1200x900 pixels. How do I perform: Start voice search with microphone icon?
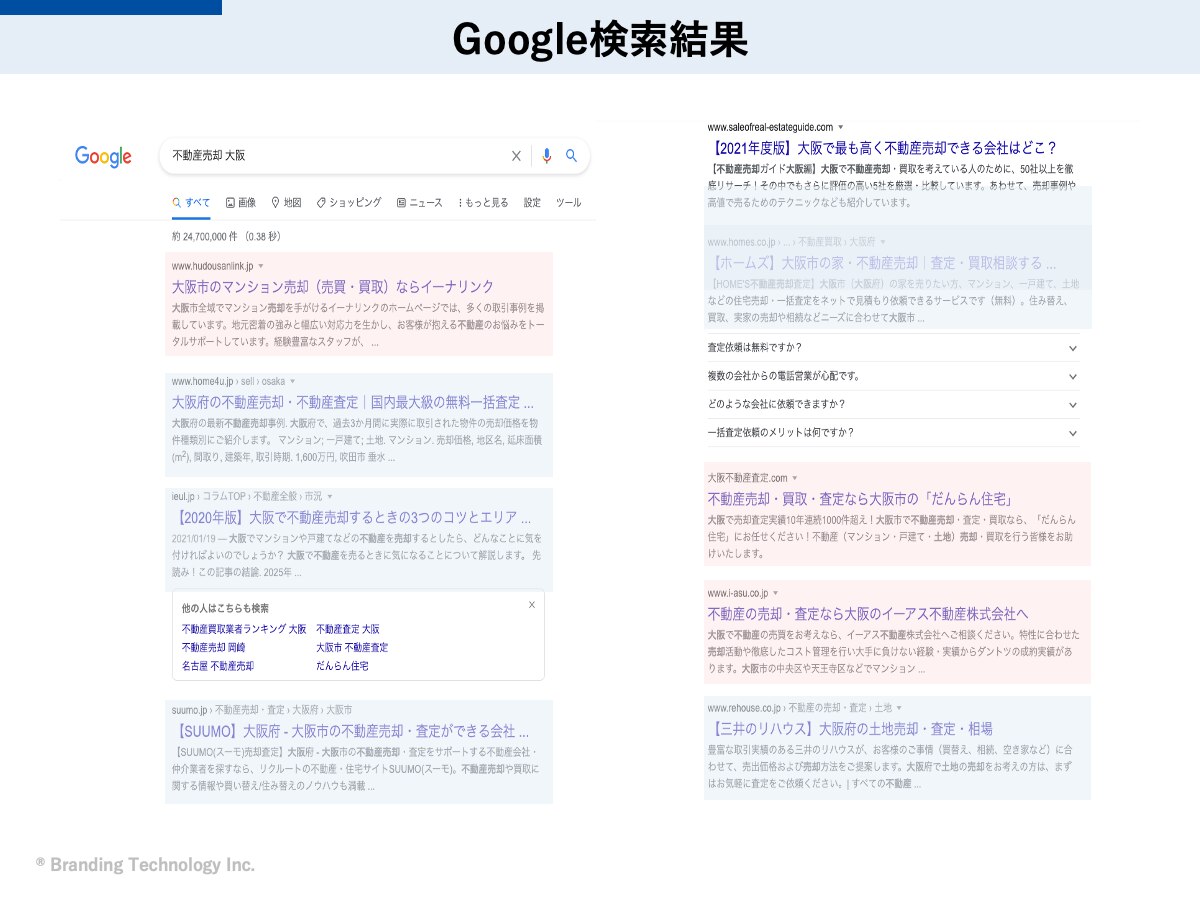546,156
